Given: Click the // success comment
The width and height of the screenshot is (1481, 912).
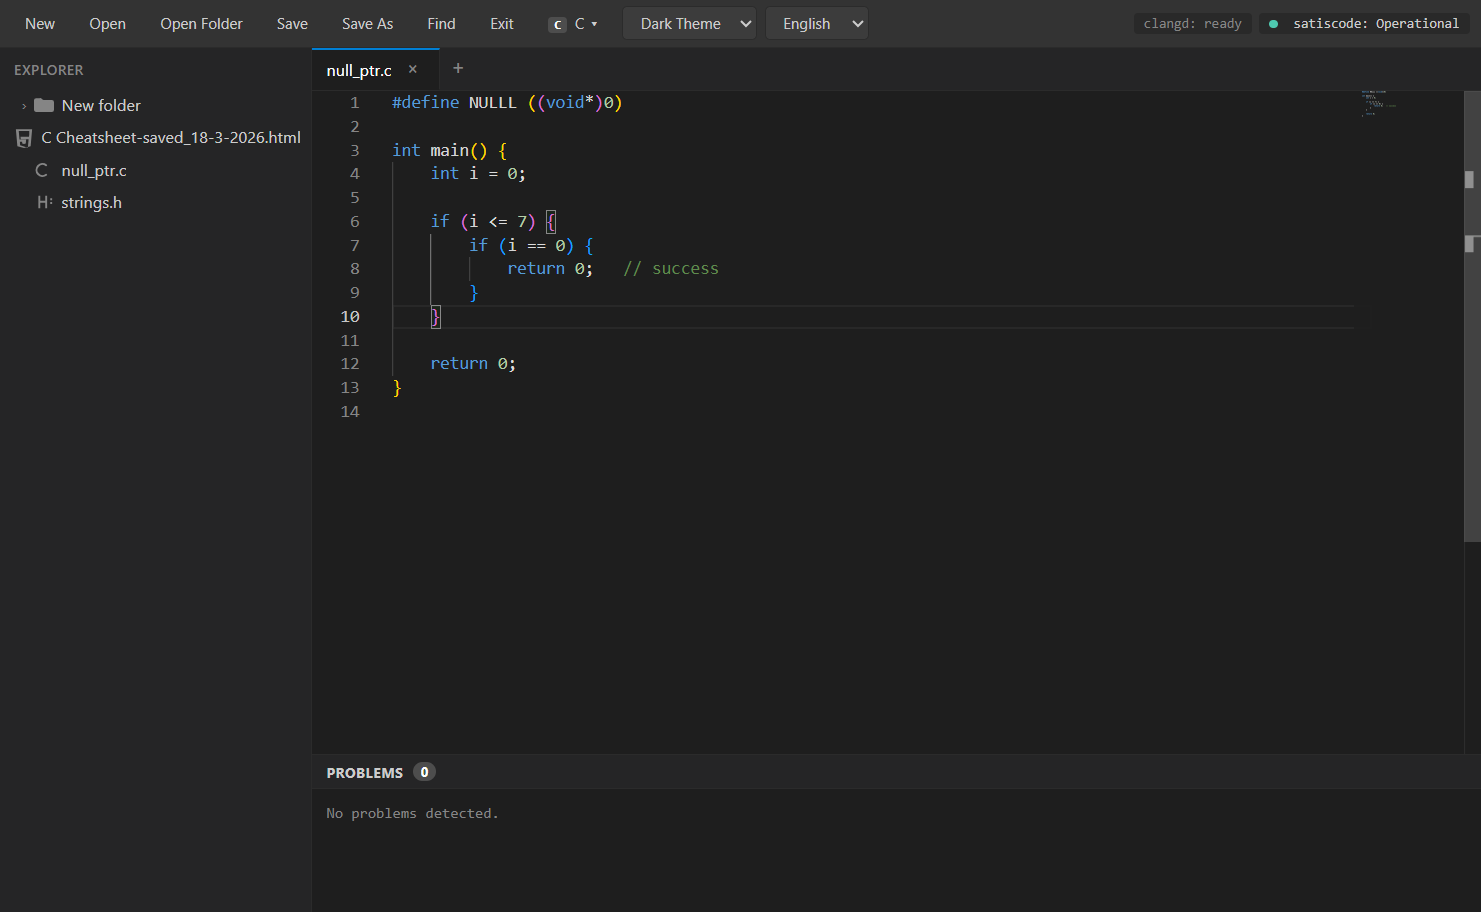Looking at the screenshot, I should [x=671, y=268].
